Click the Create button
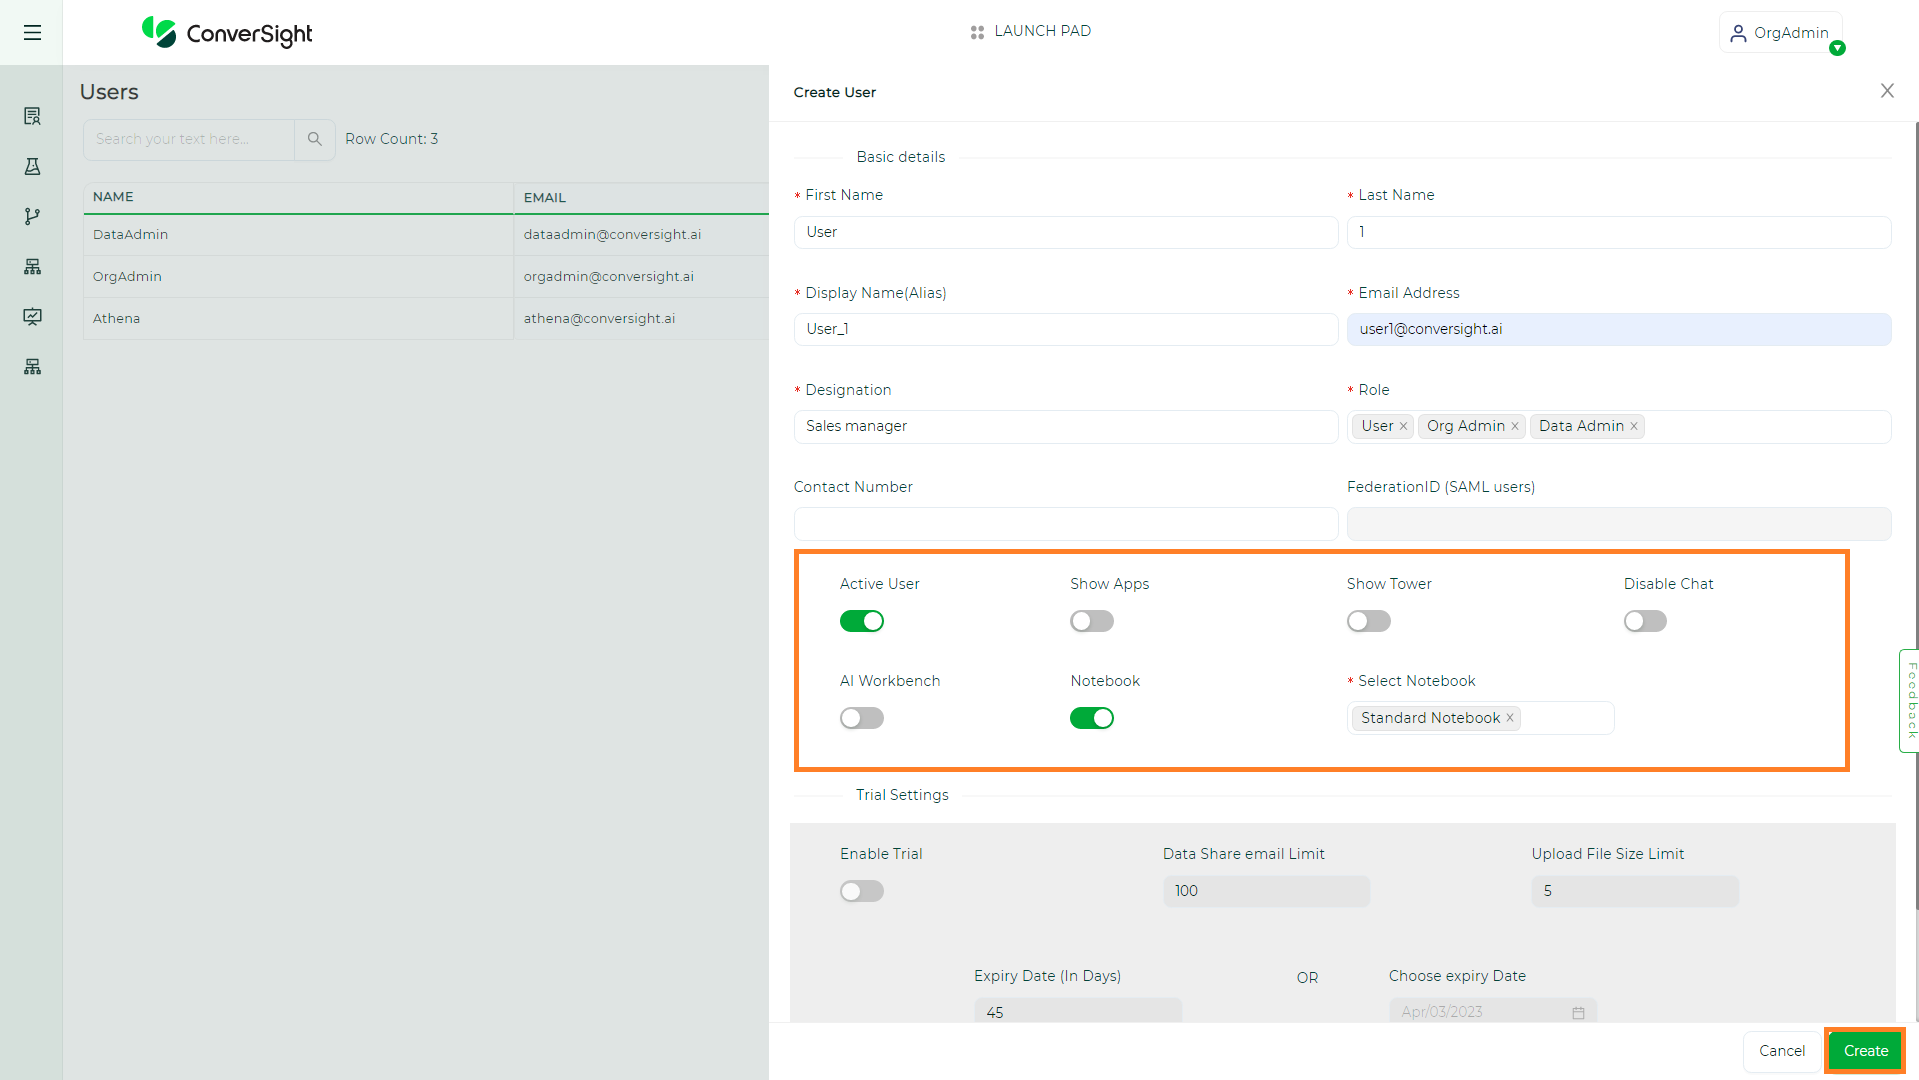Image resolution: width=1919 pixels, height=1080 pixels. 1864,1051
